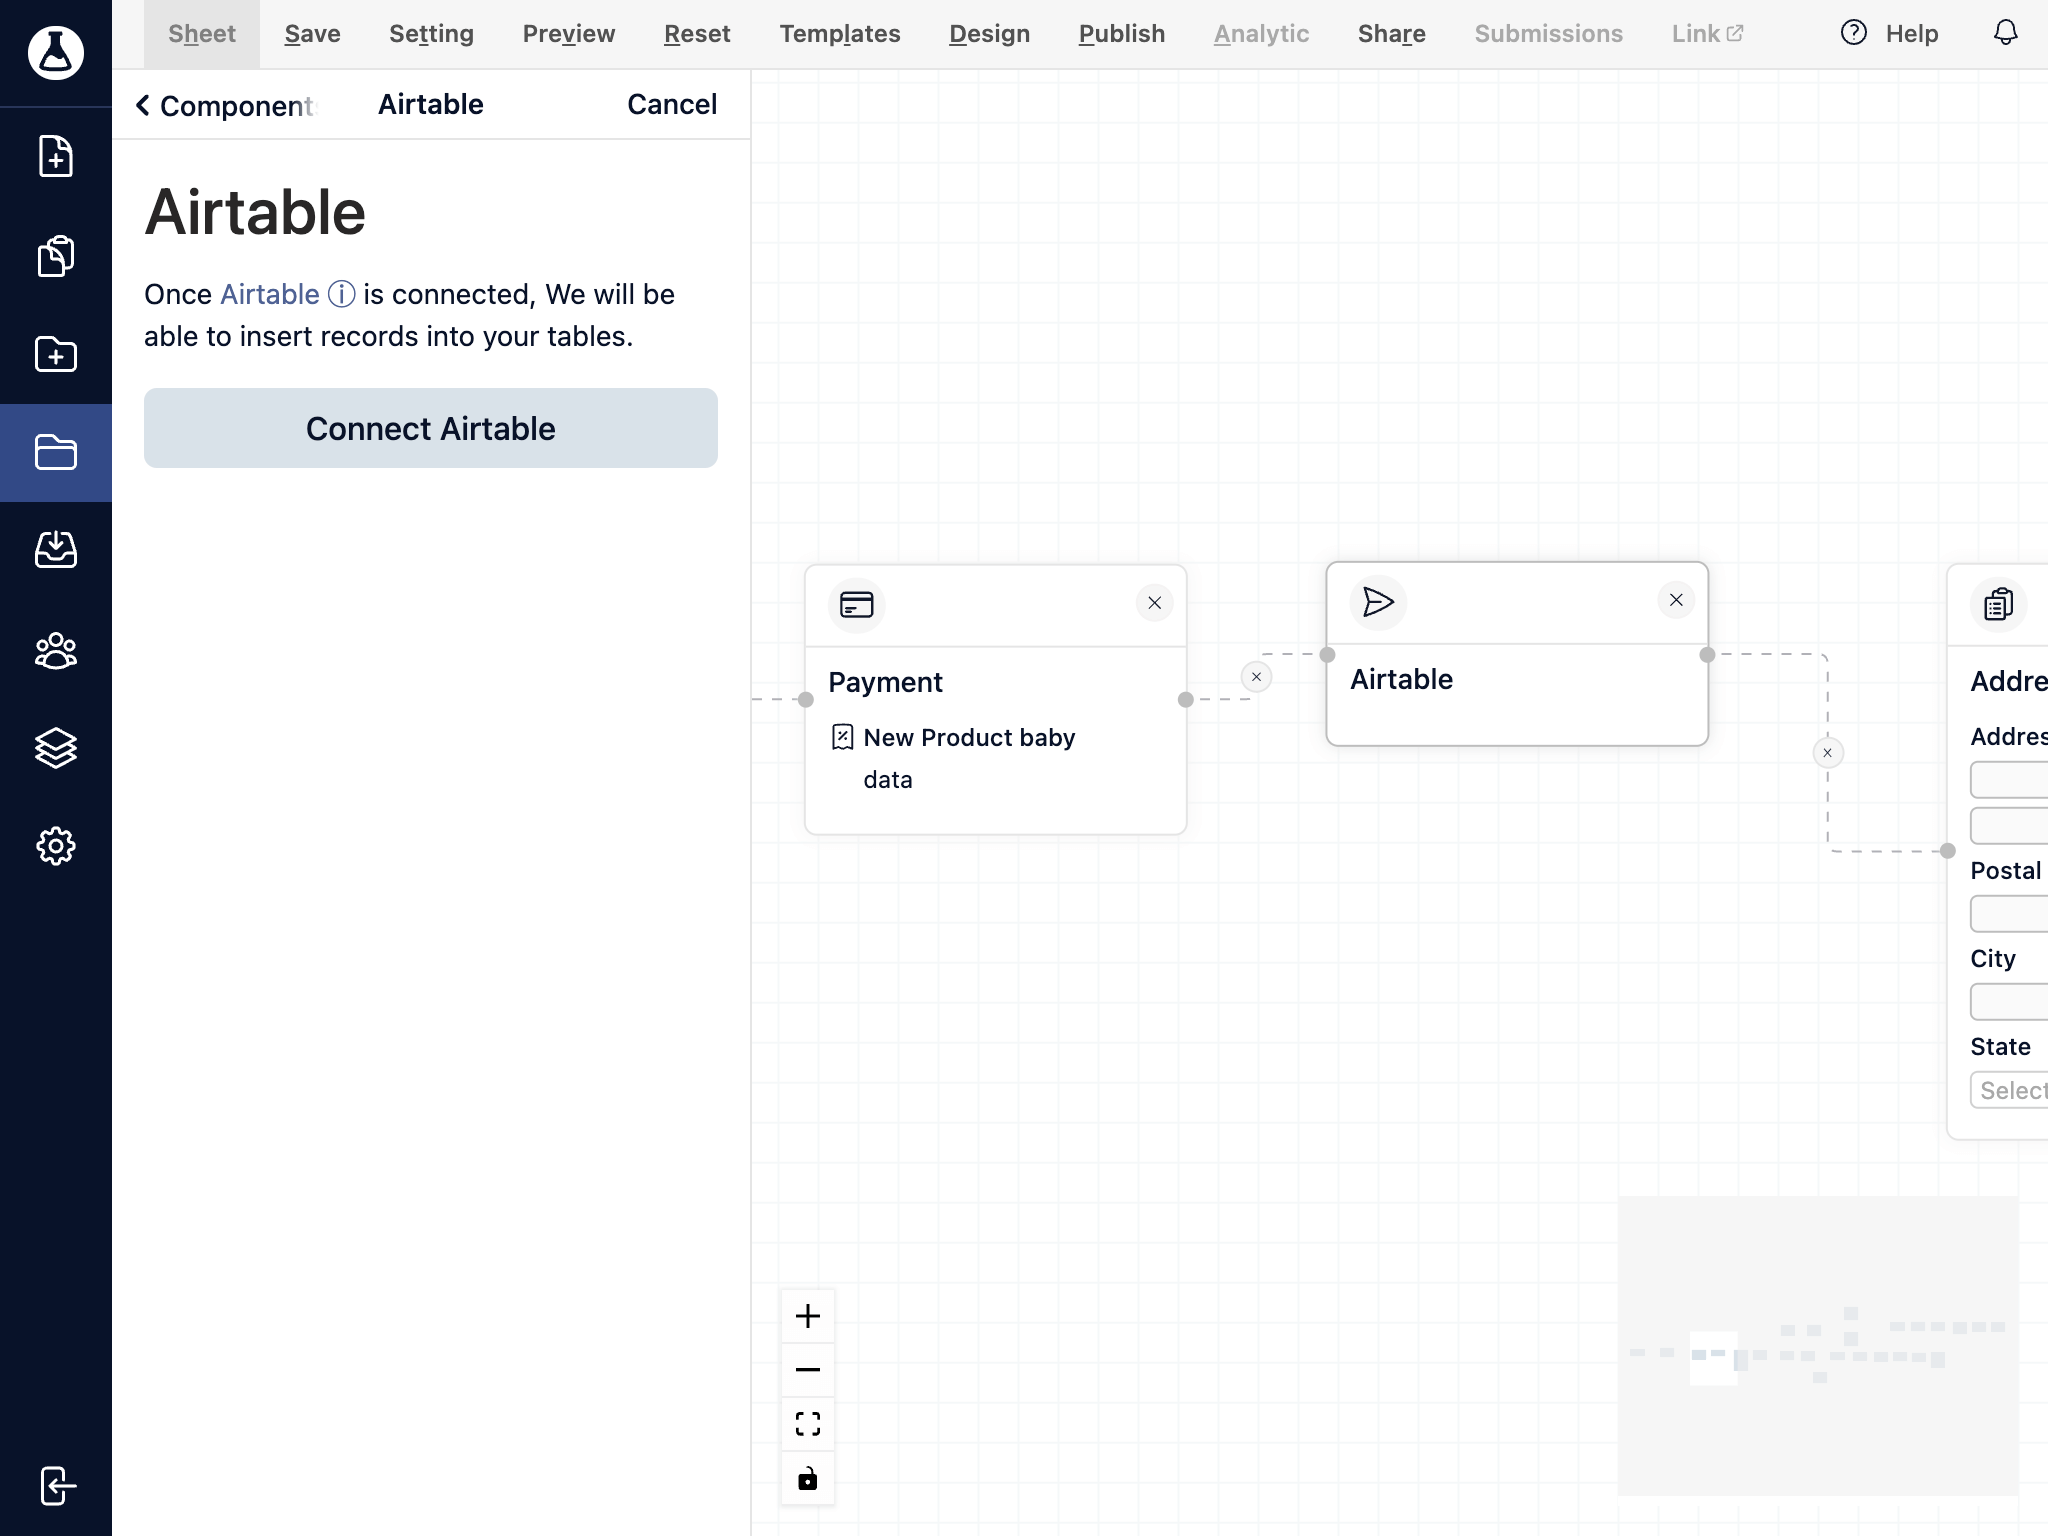Click the City input field
2048x1536 pixels.
click(2009, 1001)
